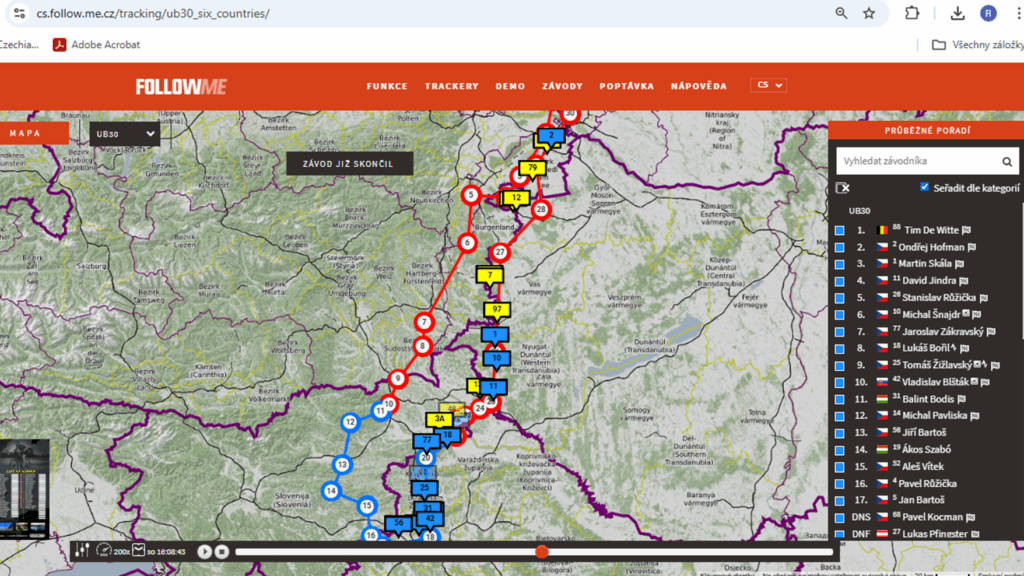Select racer Vladislav Blšták in ranking
Screen dimensions: 1024x576
click(935, 382)
